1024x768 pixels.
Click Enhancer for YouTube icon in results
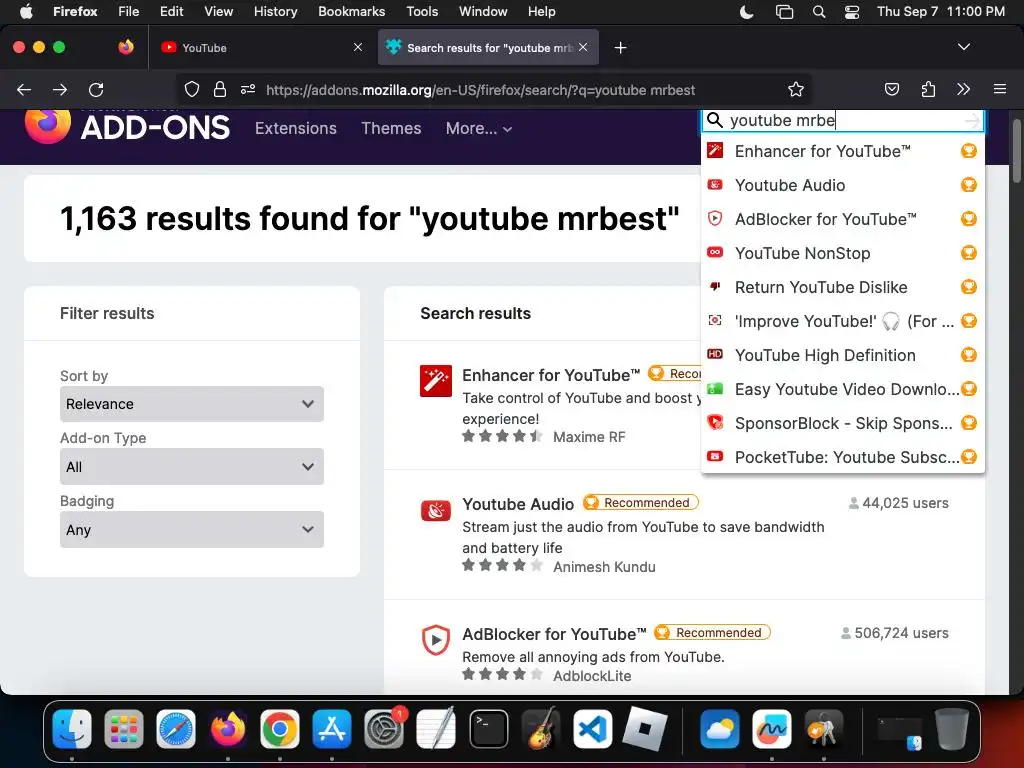436,381
